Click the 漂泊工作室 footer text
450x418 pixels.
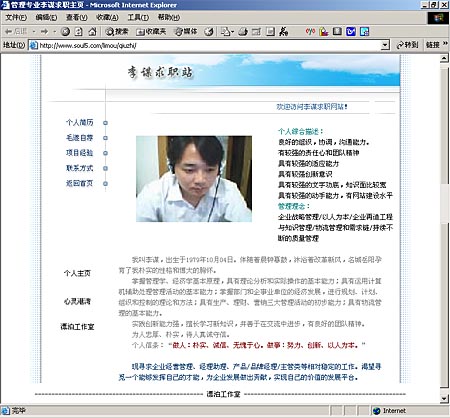[223, 394]
